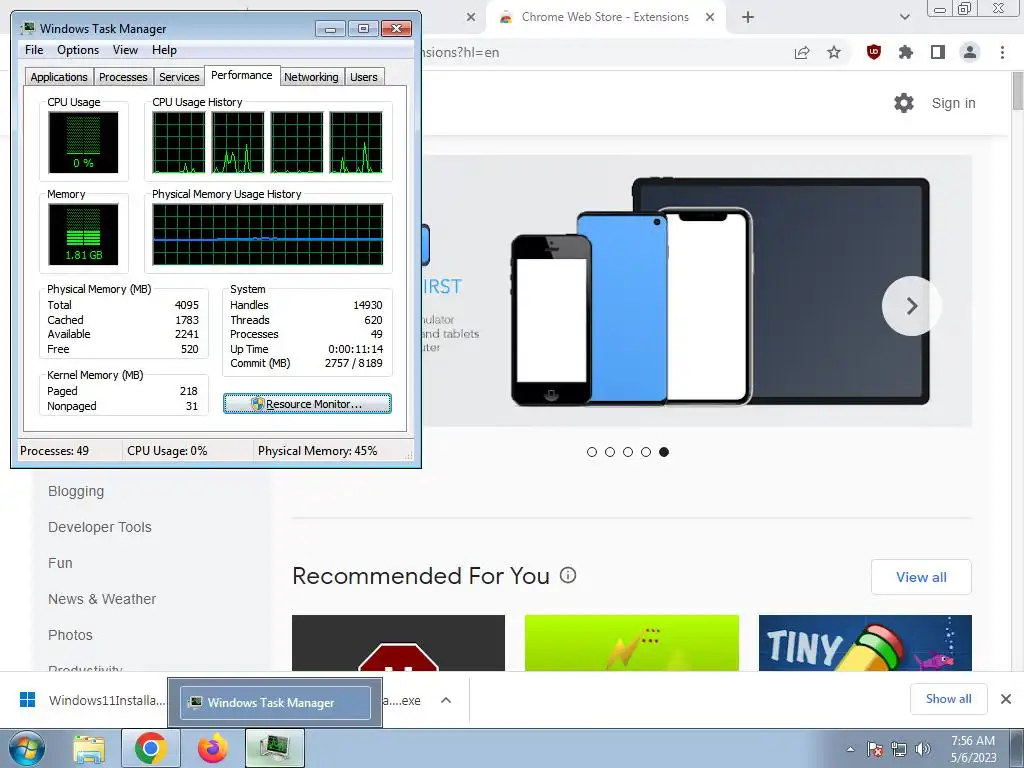Open Chrome tab search chevron
Viewport: 1024px width, 768px height.
click(904, 17)
